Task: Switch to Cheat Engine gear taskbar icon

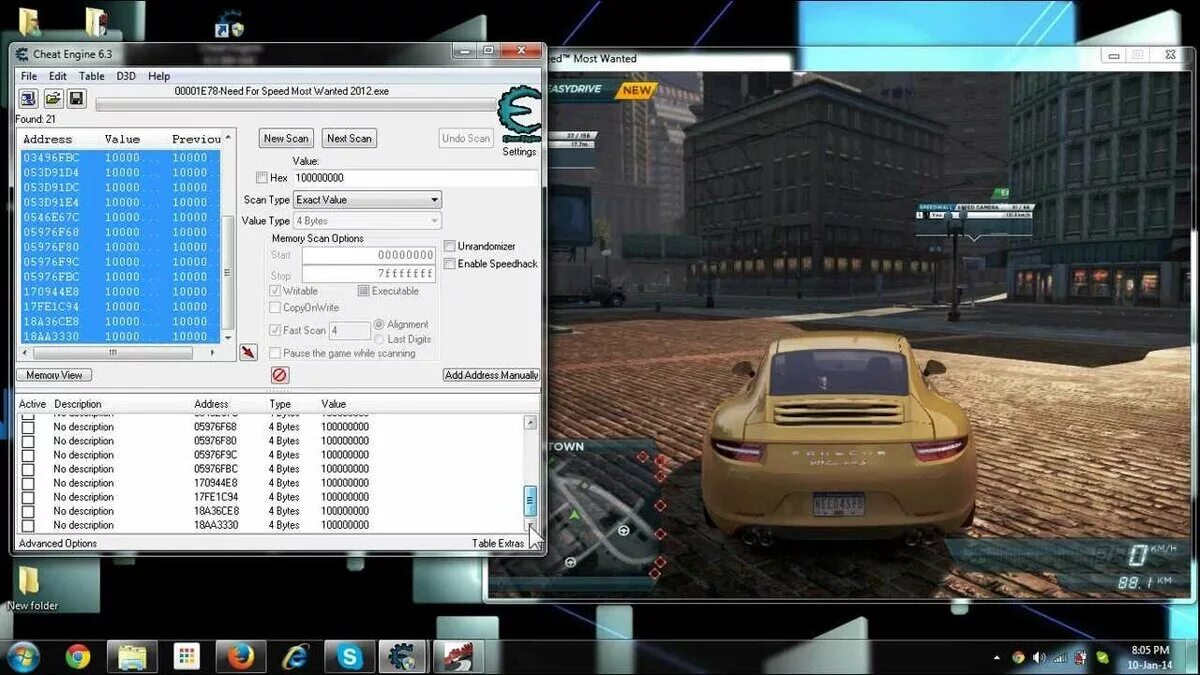Action: click(403, 657)
